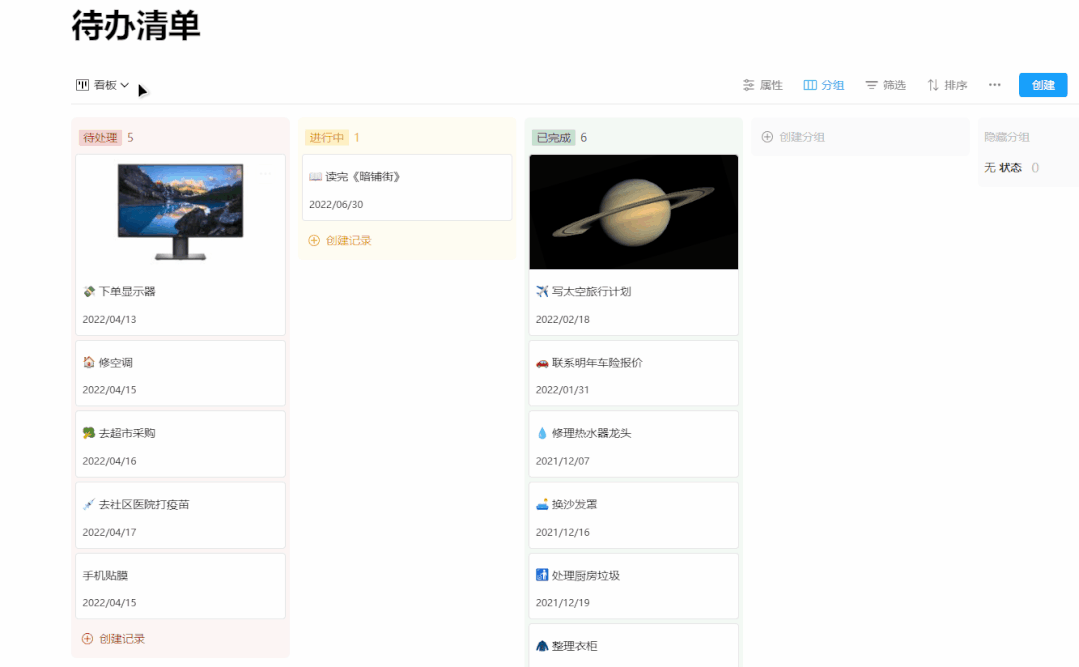Image resolution: width=1079 pixels, height=667 pixels.
Task: Click the 分组 column-grouping icon
Action: pos(808,85)
